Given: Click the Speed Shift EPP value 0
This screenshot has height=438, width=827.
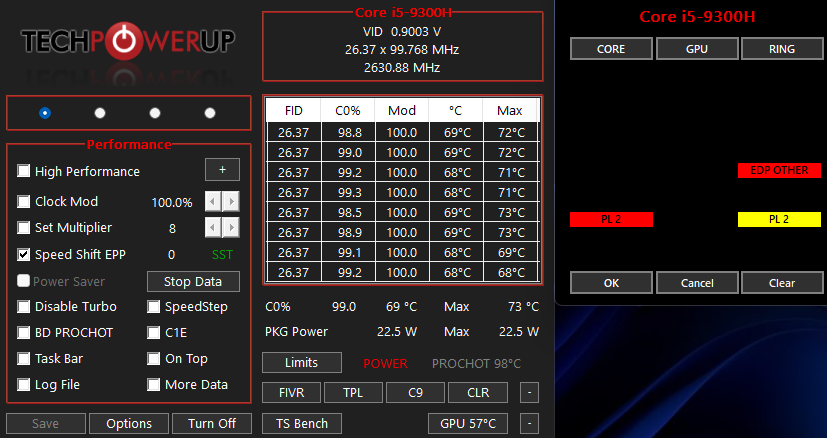Looking at the screenshot, I should (171, 255).
